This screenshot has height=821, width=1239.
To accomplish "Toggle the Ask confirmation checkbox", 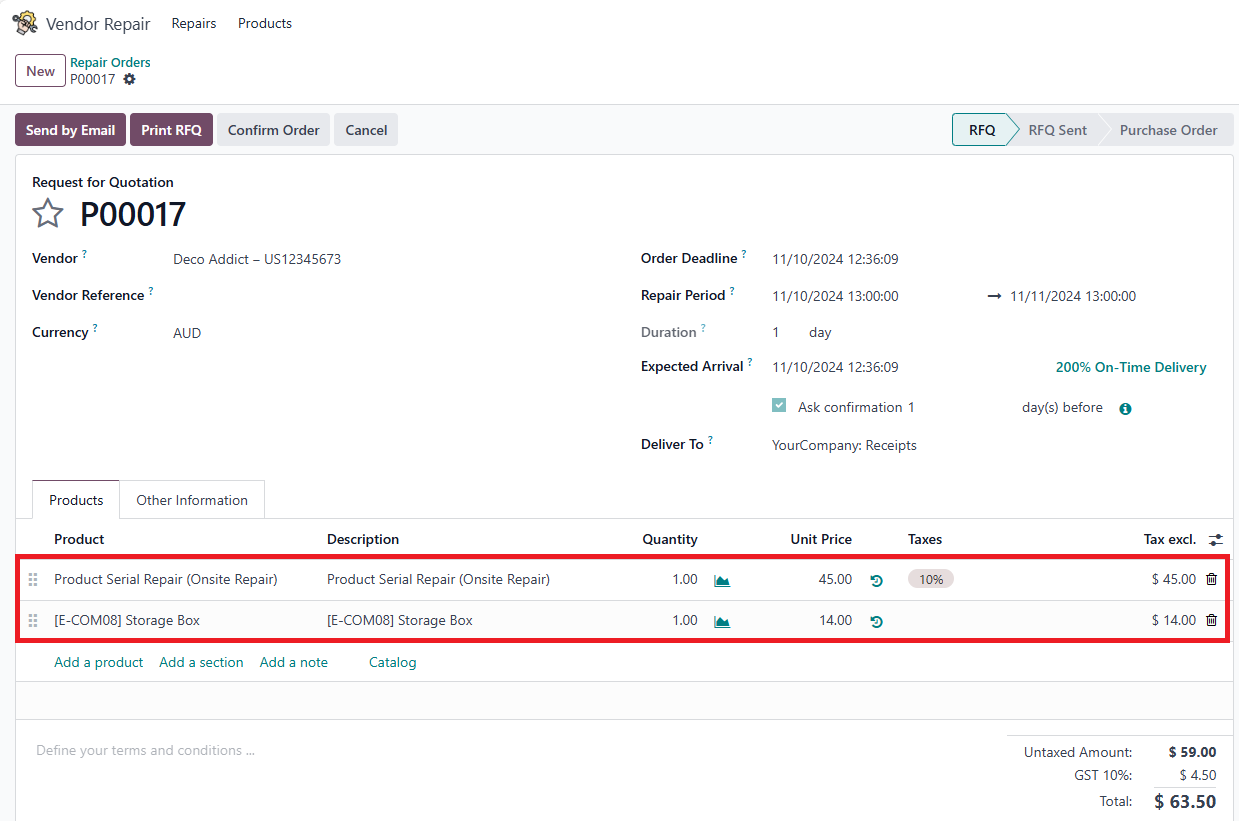I will (779, 406).
